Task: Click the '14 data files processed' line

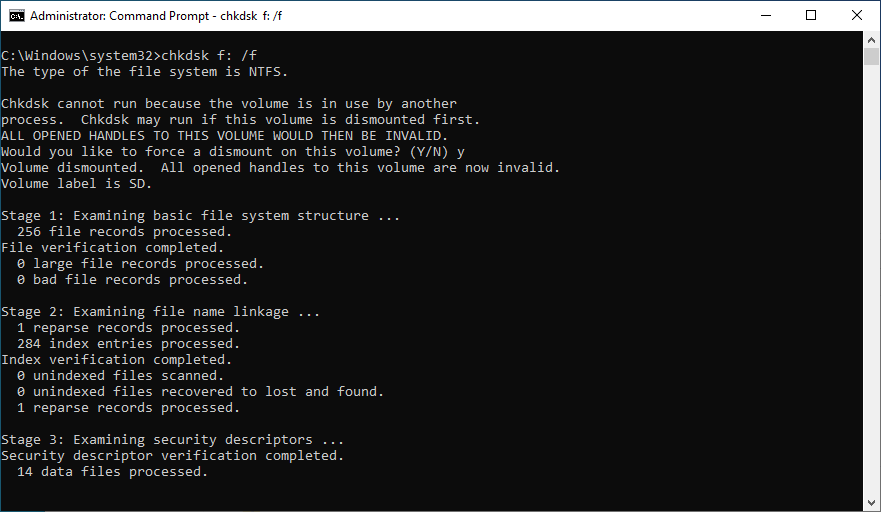Action: [x=112, y=472]
